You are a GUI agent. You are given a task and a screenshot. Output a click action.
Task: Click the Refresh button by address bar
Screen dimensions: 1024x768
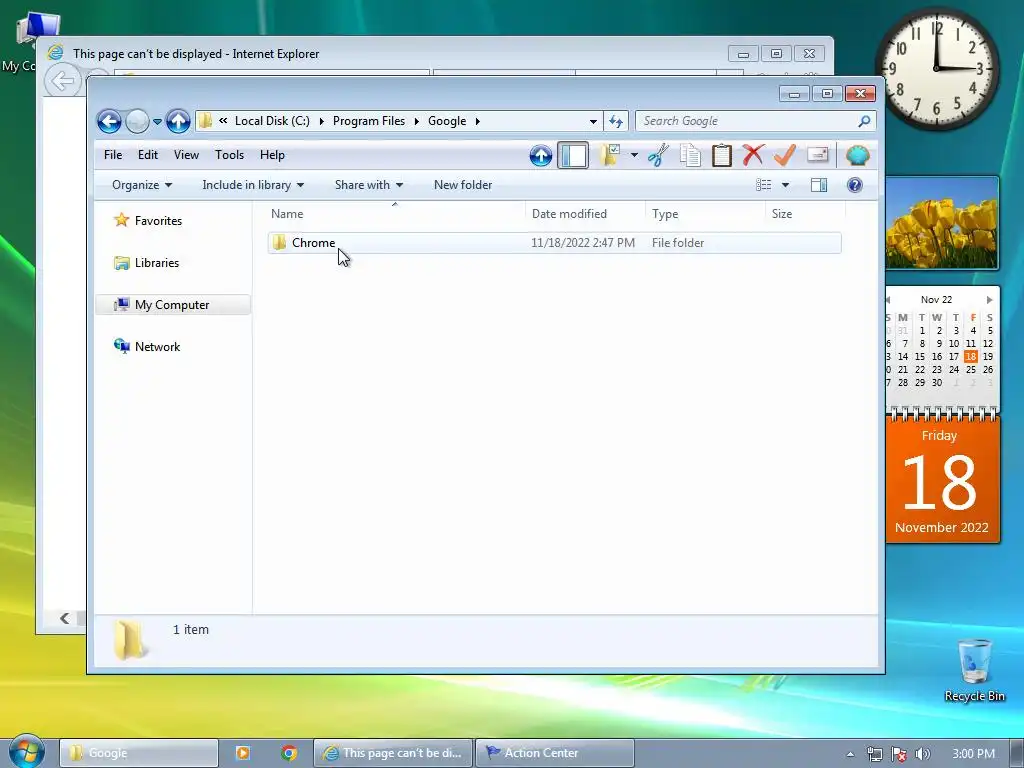(x=616, y=121)
